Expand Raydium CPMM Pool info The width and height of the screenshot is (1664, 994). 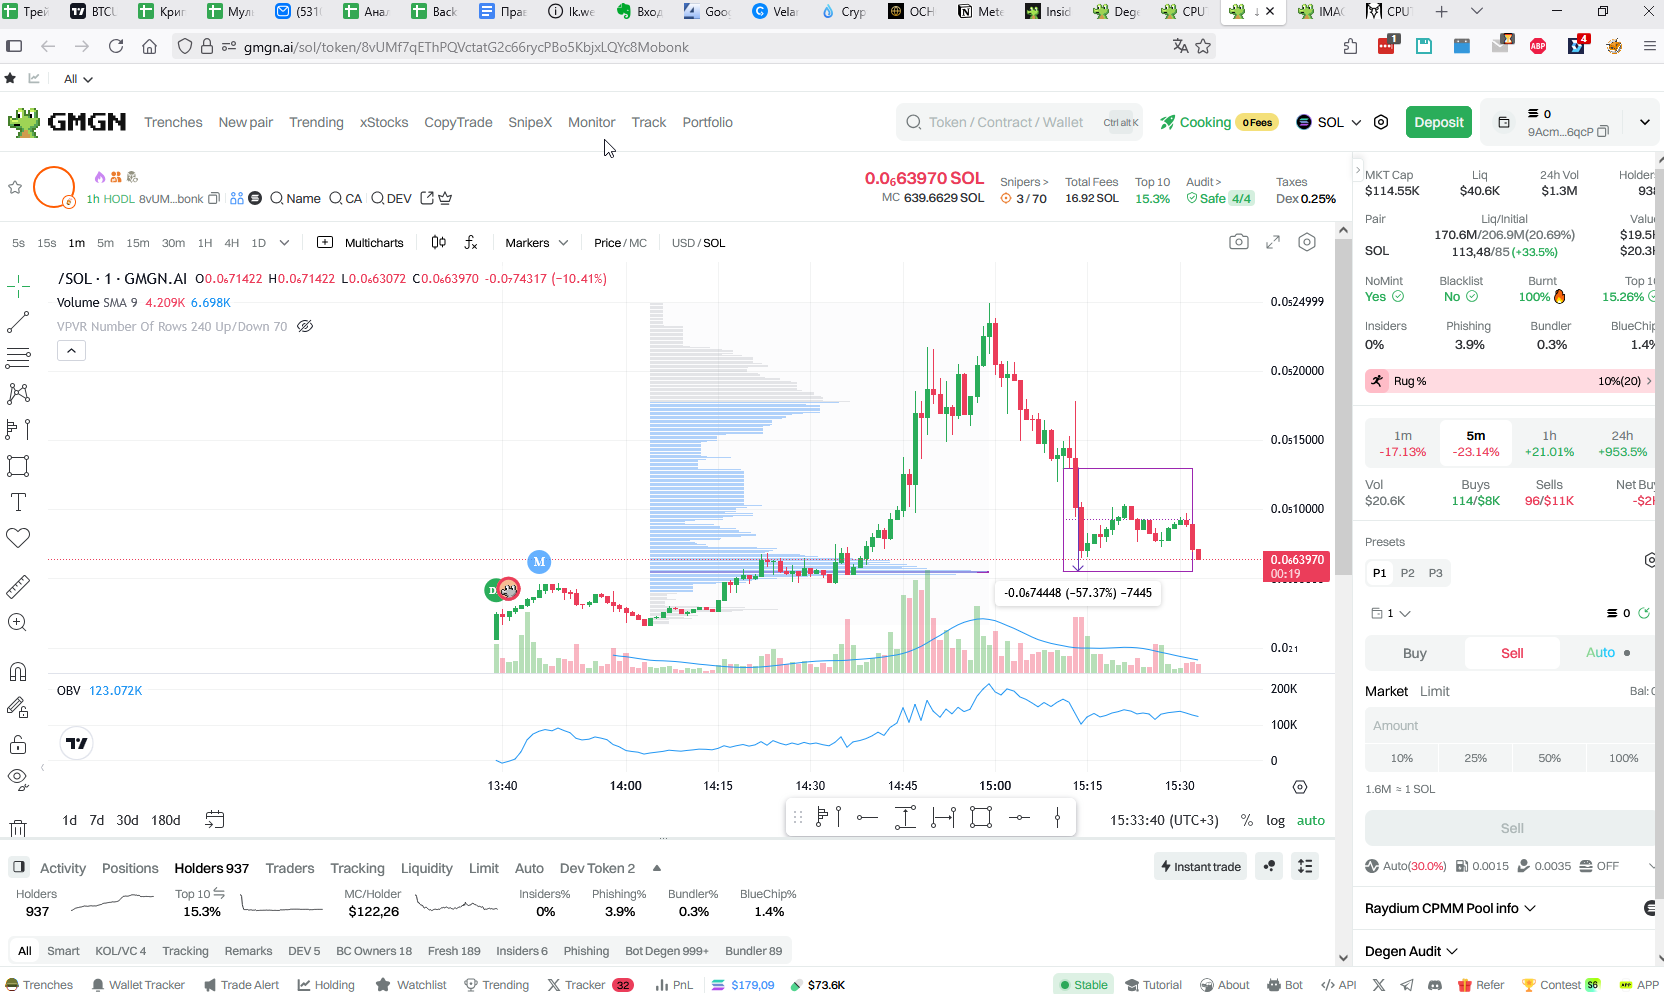(1450, 908)
